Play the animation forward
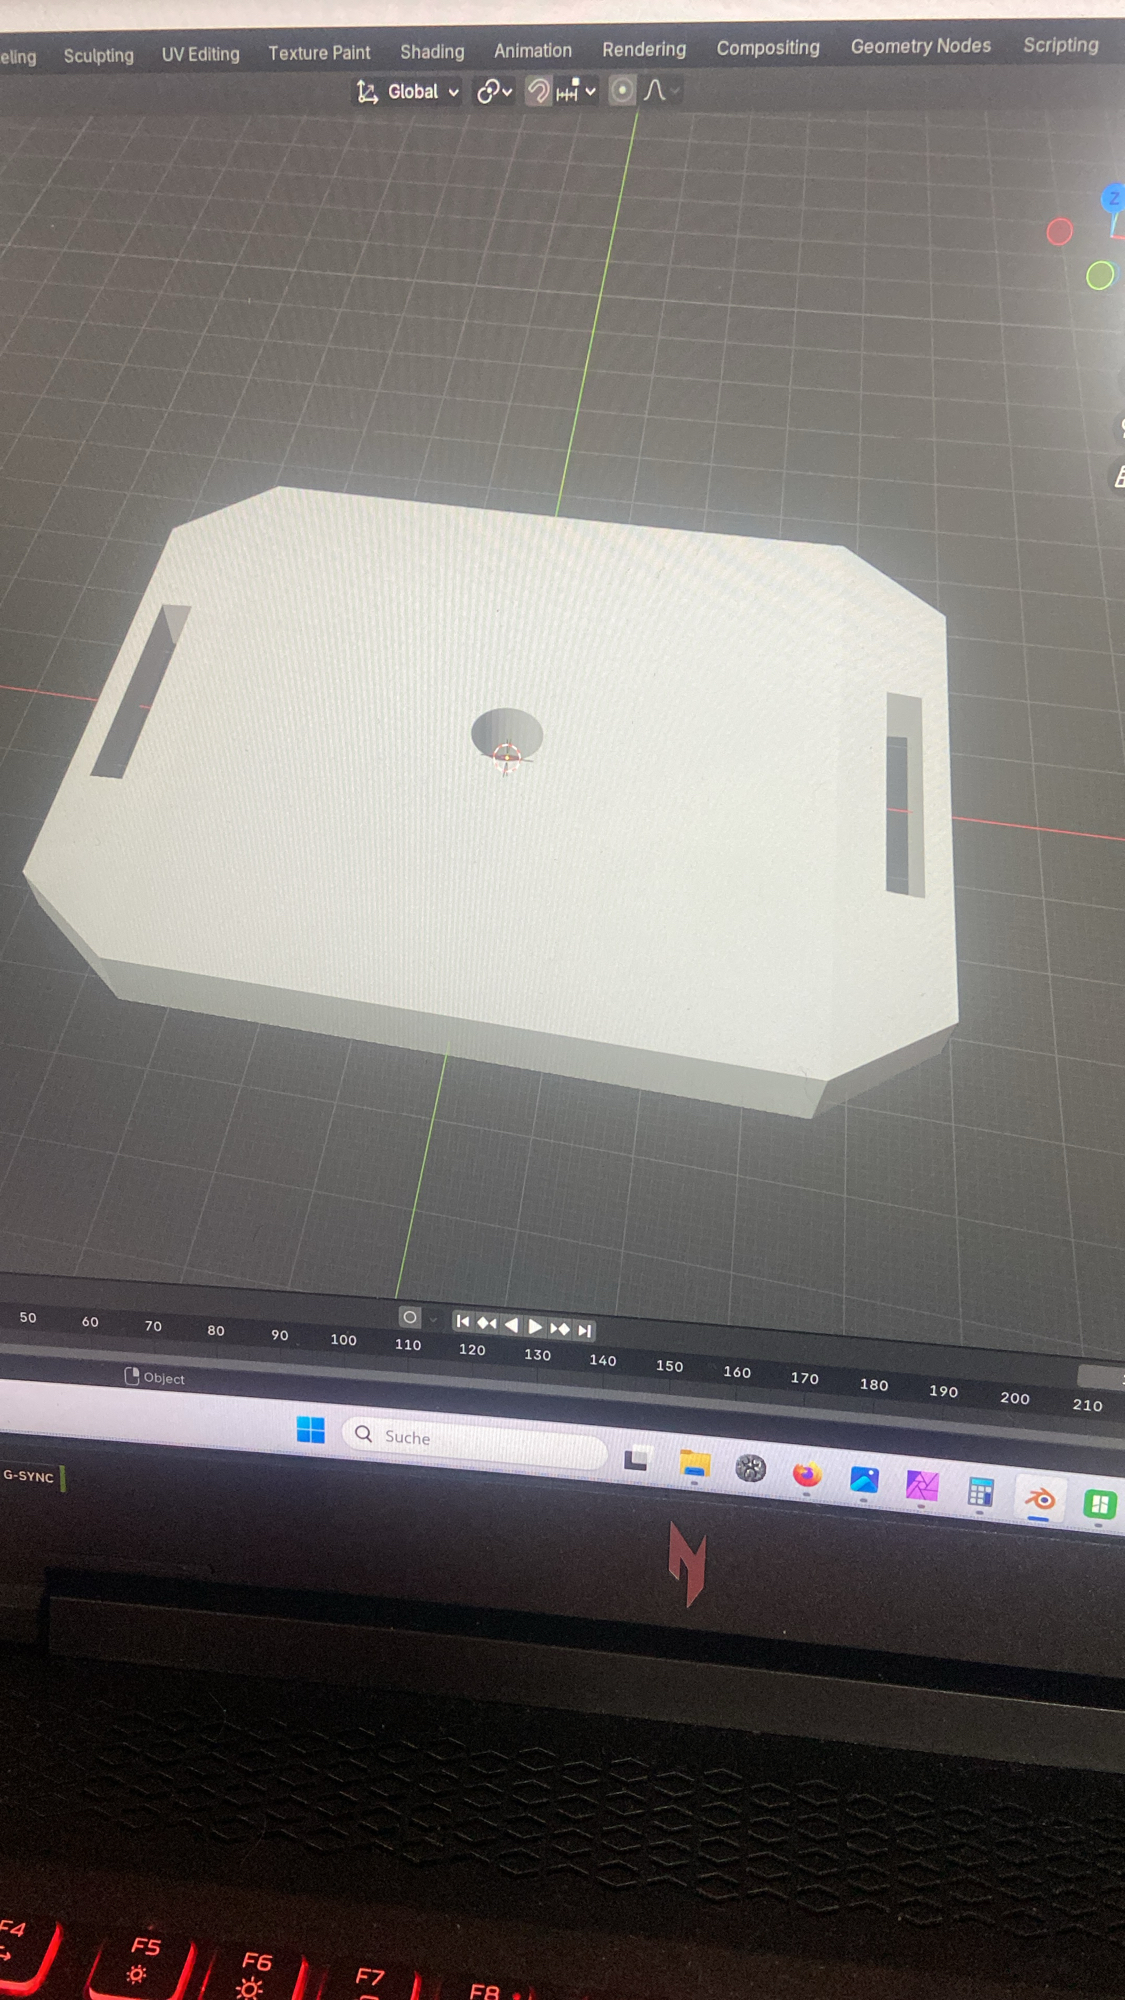Viewport: 1125px width, 2000px height. [x=535, y=1327]
